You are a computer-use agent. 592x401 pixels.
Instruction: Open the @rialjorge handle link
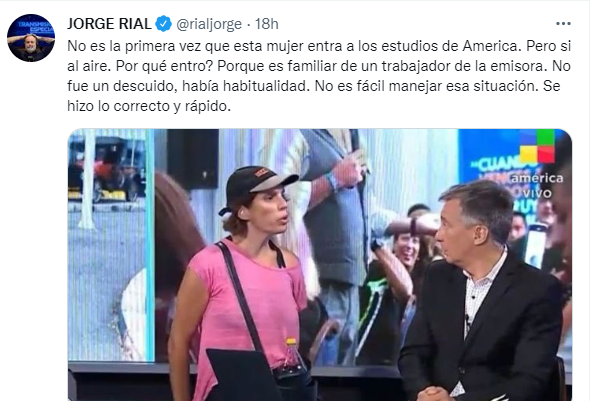point(209,24)
